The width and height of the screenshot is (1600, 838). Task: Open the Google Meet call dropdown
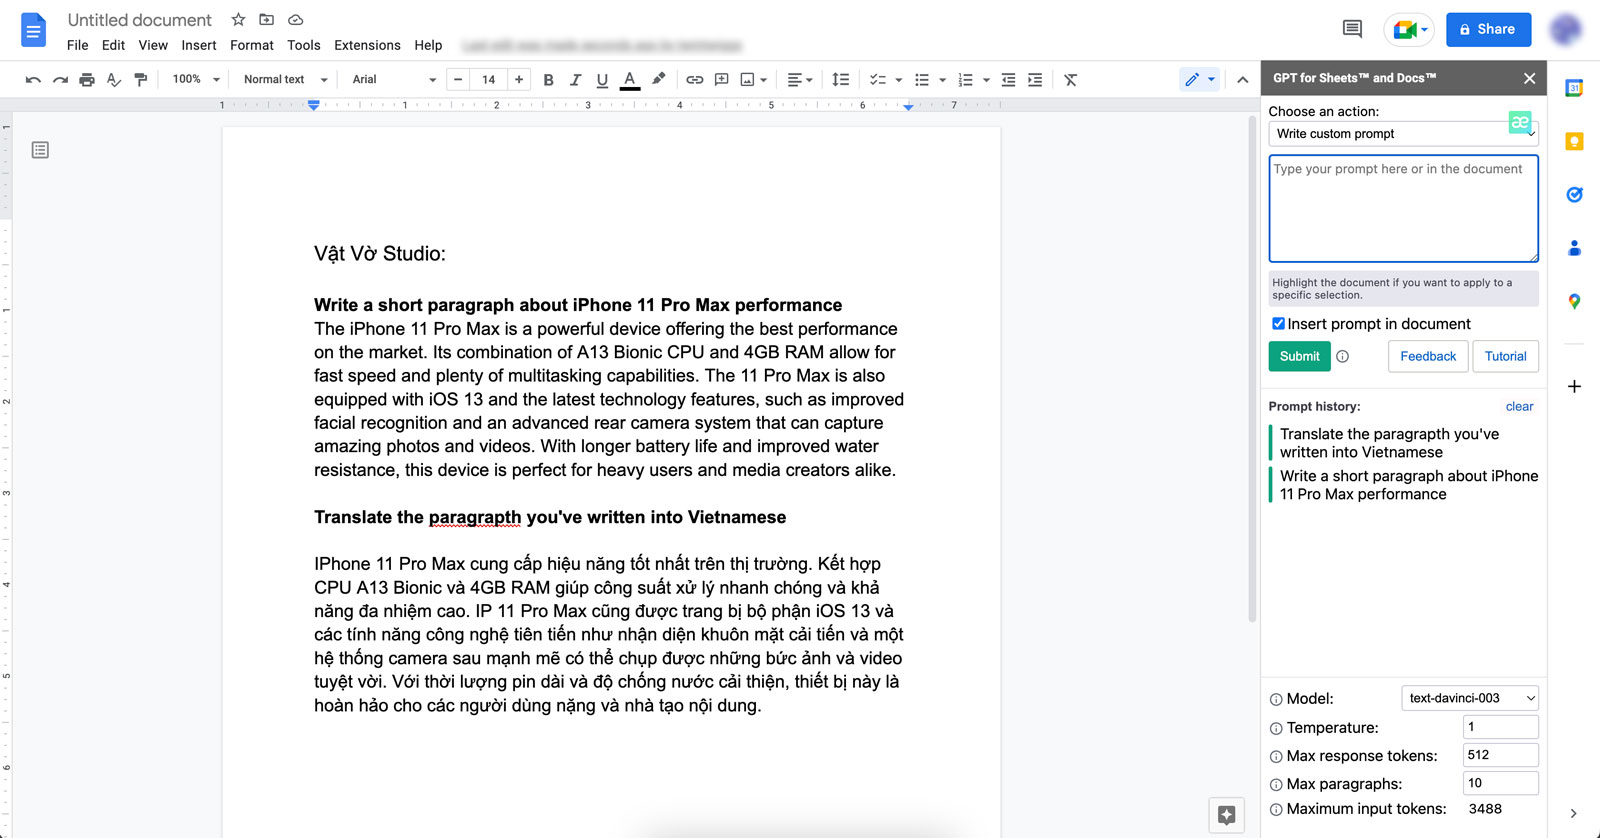tap(1411, 29)
